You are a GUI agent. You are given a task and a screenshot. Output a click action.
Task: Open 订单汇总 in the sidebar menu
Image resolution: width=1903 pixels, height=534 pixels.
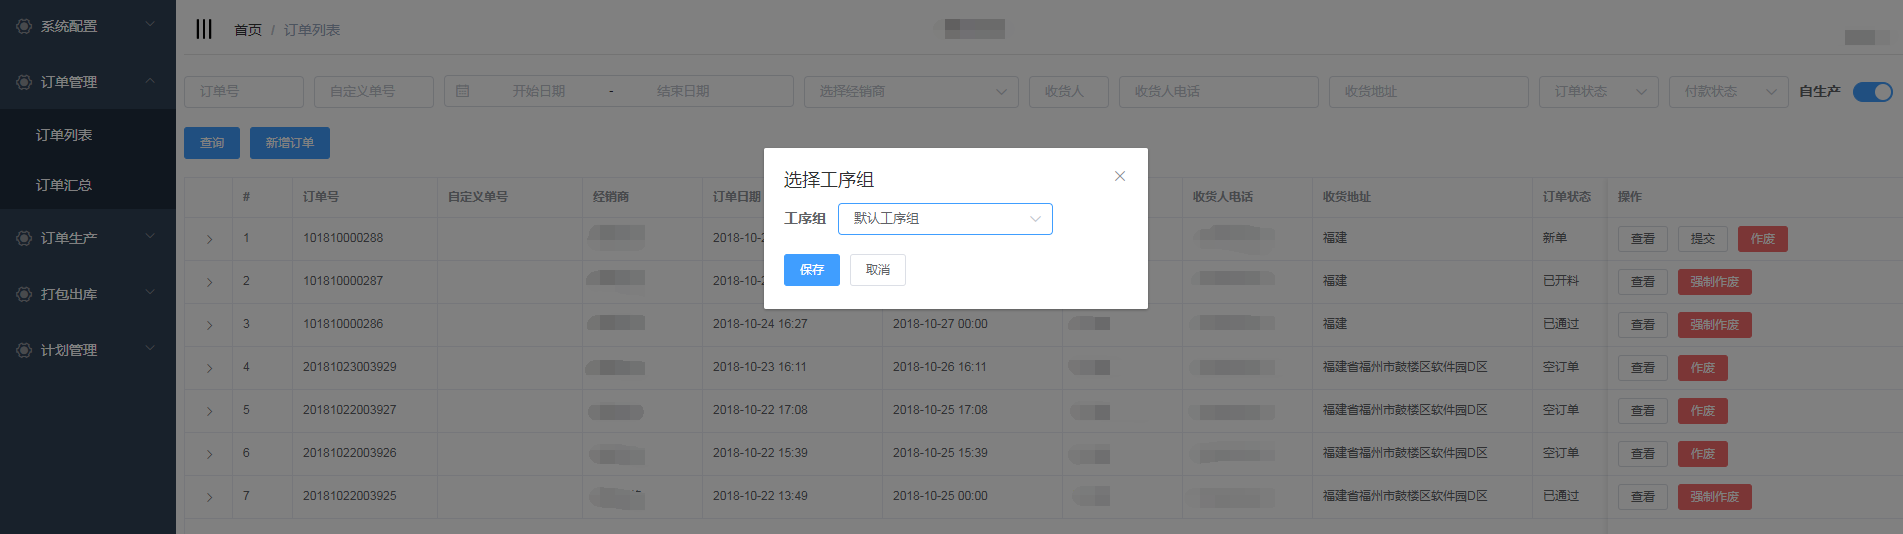pyautogui.click(x=64, y=185)
